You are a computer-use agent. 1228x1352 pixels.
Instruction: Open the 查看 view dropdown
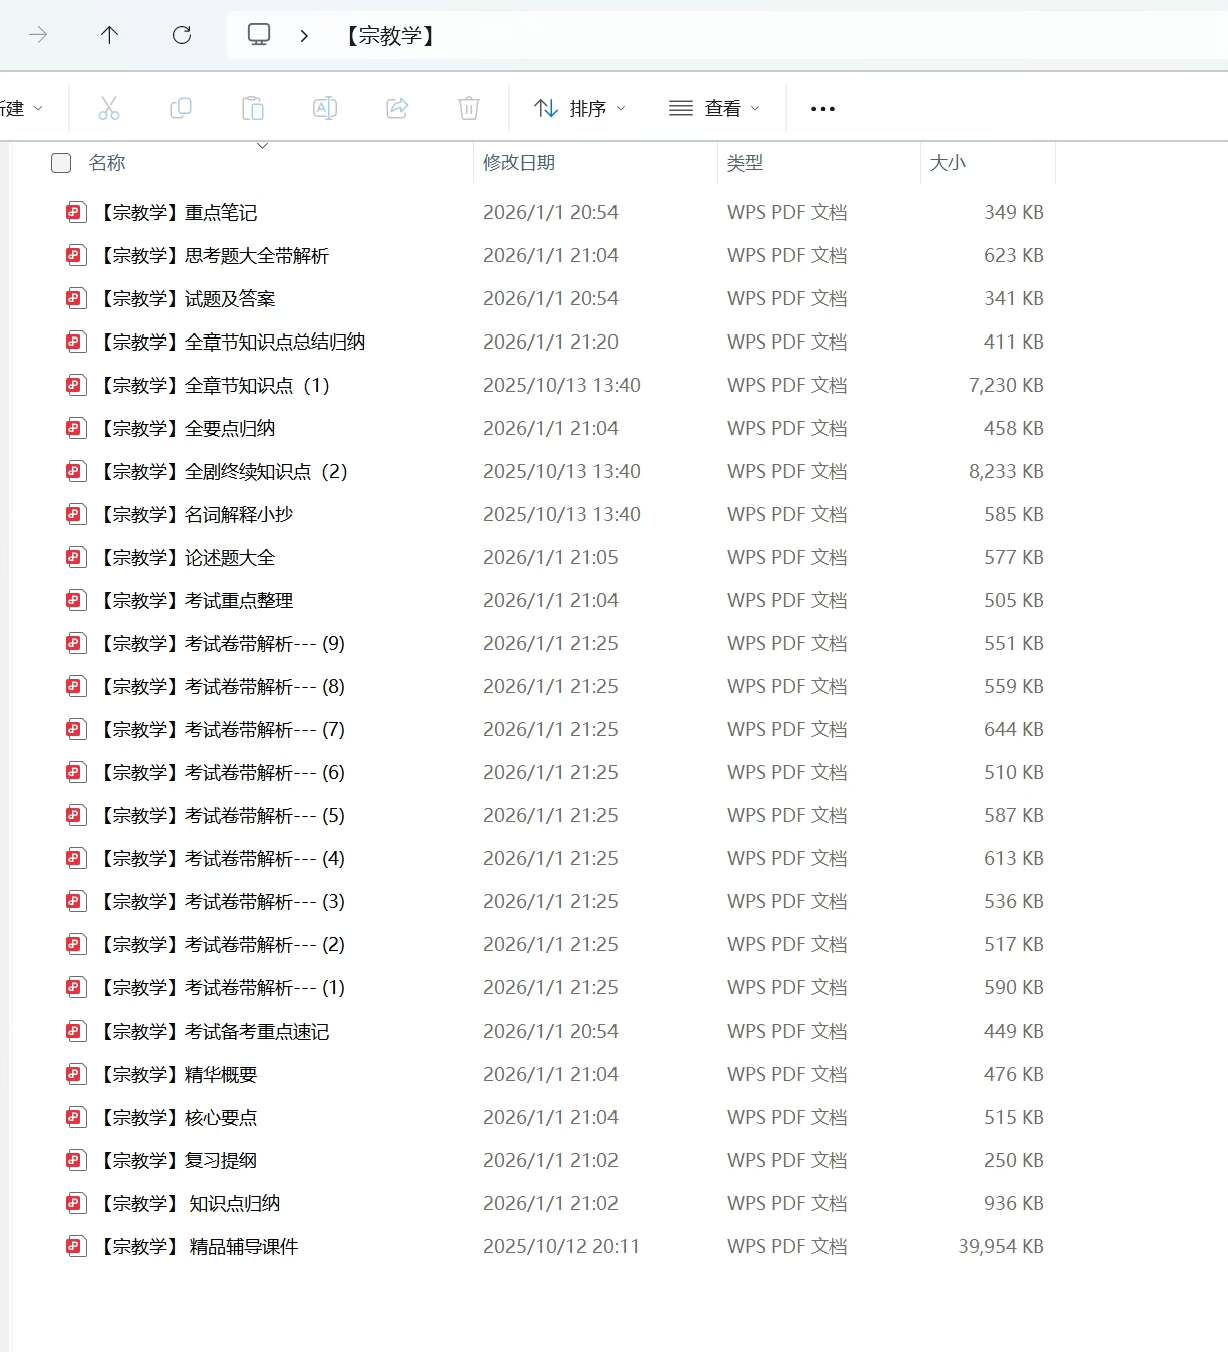(x=715, y=108)
